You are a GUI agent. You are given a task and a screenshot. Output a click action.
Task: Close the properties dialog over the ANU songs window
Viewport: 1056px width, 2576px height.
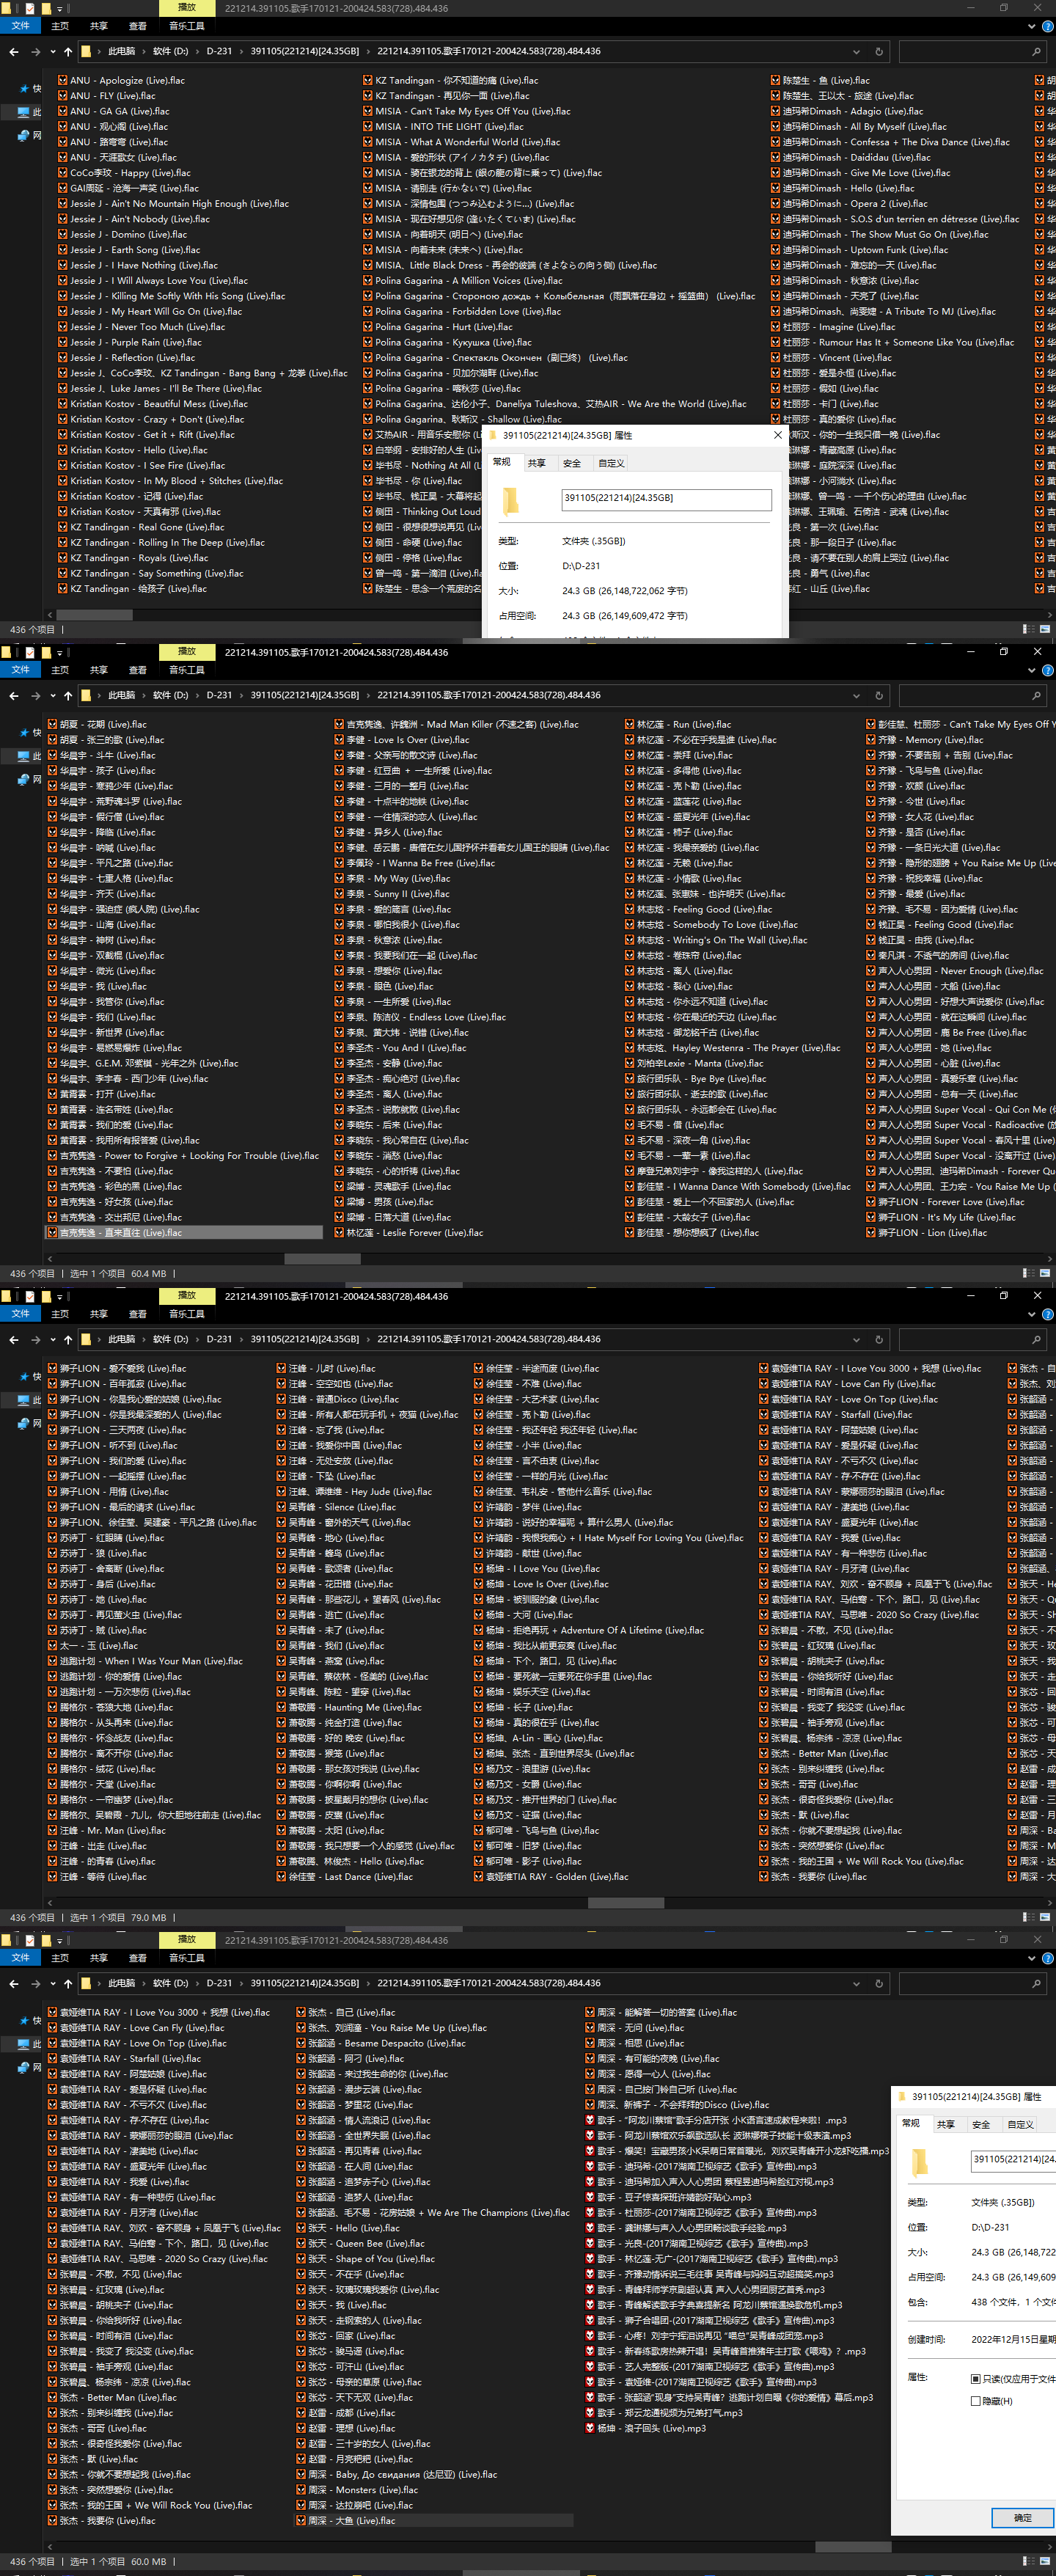point(778,435)
